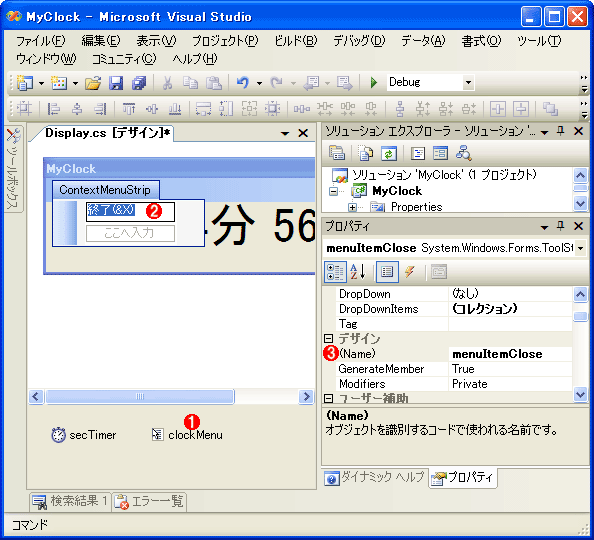Open the document tab list dropdown arrow
Screen dimensions: 594x540
[285, 133]
